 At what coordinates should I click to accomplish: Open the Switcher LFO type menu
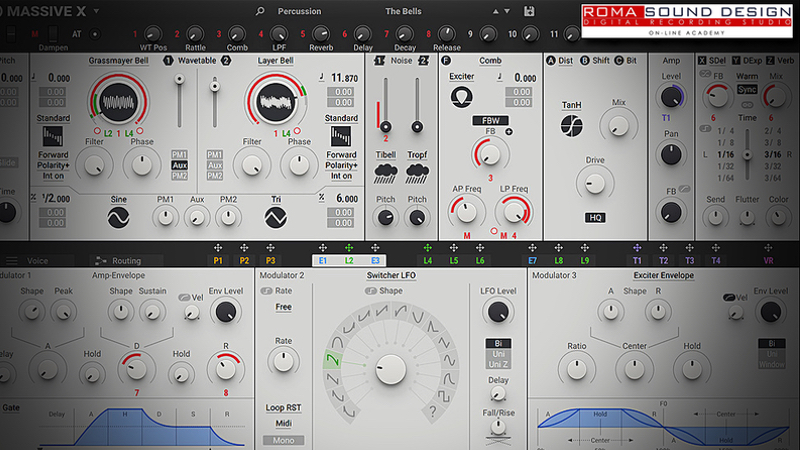pos(391,275)
